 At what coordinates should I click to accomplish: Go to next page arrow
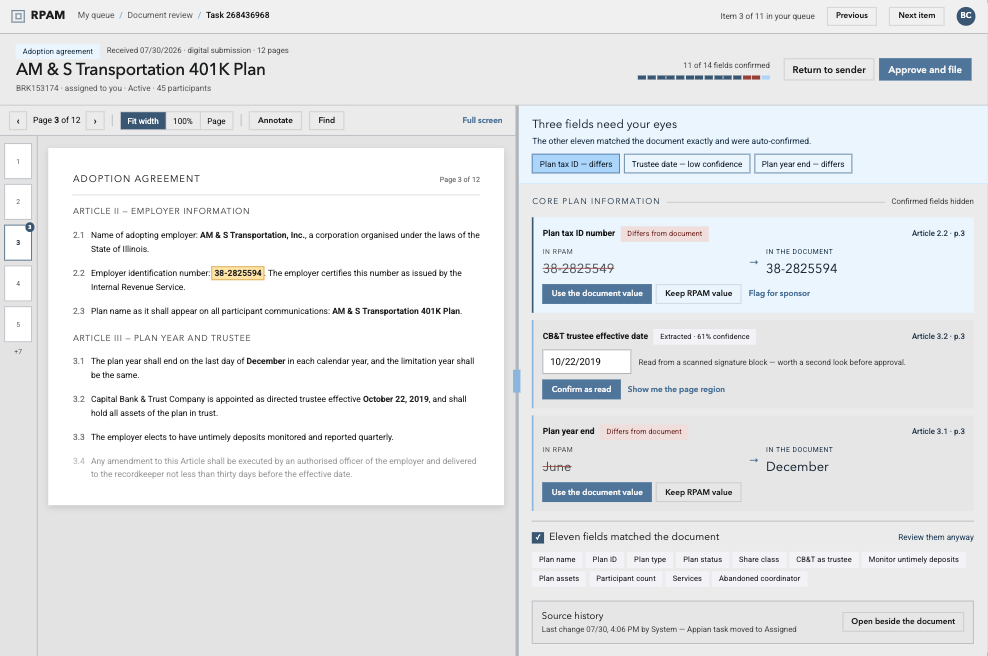[x=95, y=120]
